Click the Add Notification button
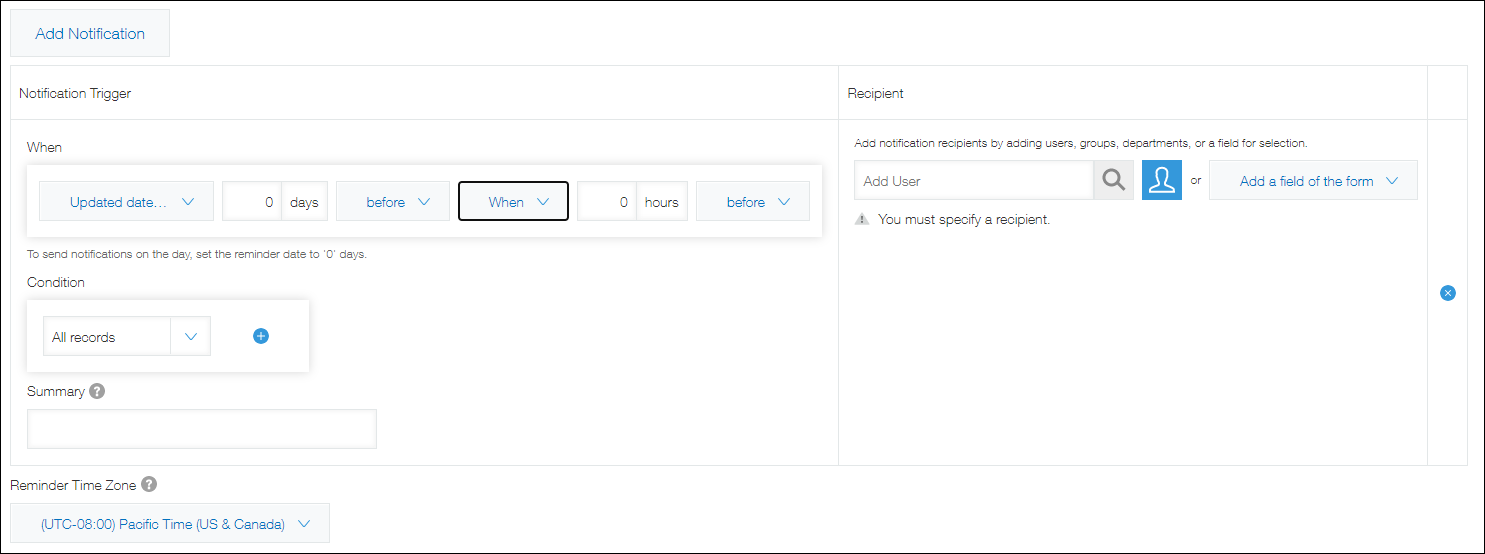This screenshot has height=554, width=1485. [90, 33]
